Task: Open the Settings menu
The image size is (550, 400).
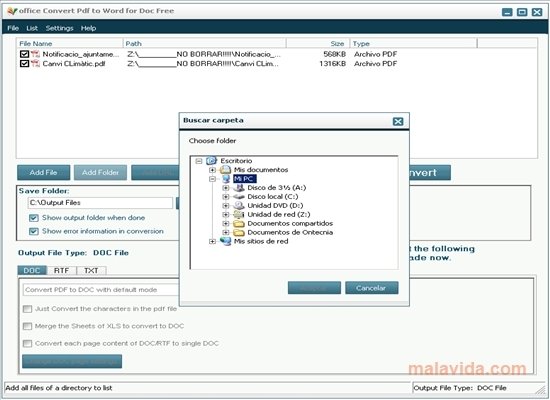Action: (59, 28)
